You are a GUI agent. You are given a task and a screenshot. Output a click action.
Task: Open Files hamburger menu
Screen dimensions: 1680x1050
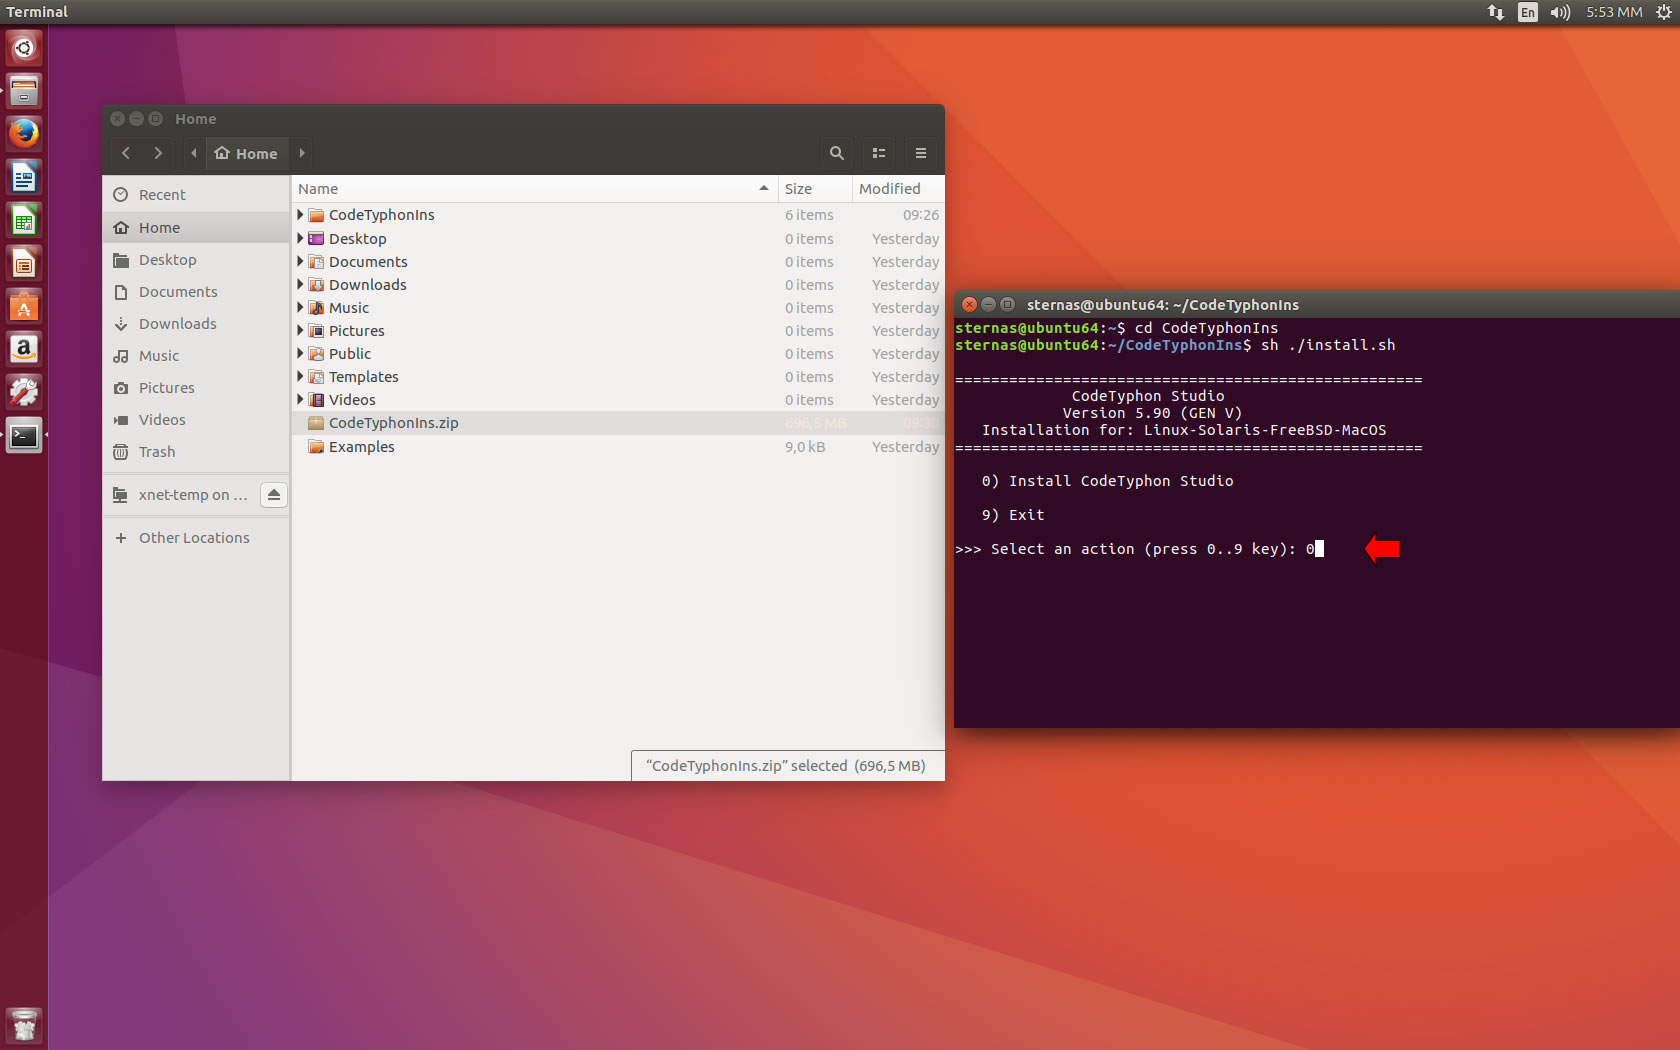point(921,153)
